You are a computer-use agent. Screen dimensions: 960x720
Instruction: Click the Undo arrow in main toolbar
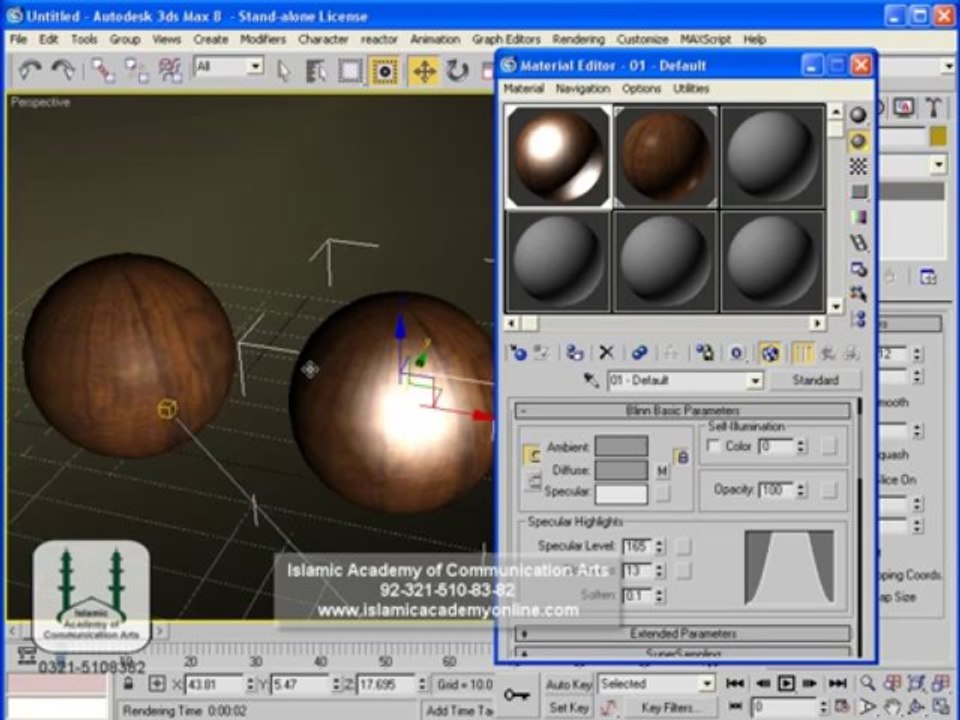[x=29, y=70]
